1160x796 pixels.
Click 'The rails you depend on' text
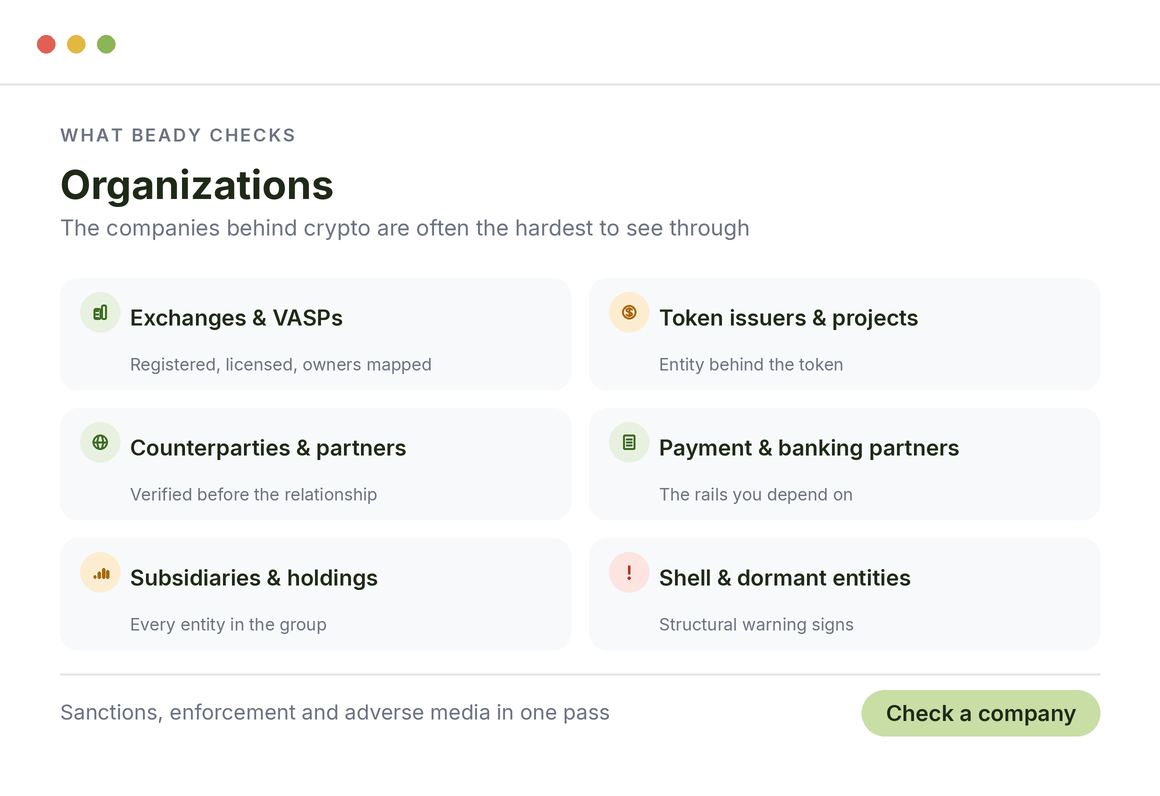tap(755, 494)
